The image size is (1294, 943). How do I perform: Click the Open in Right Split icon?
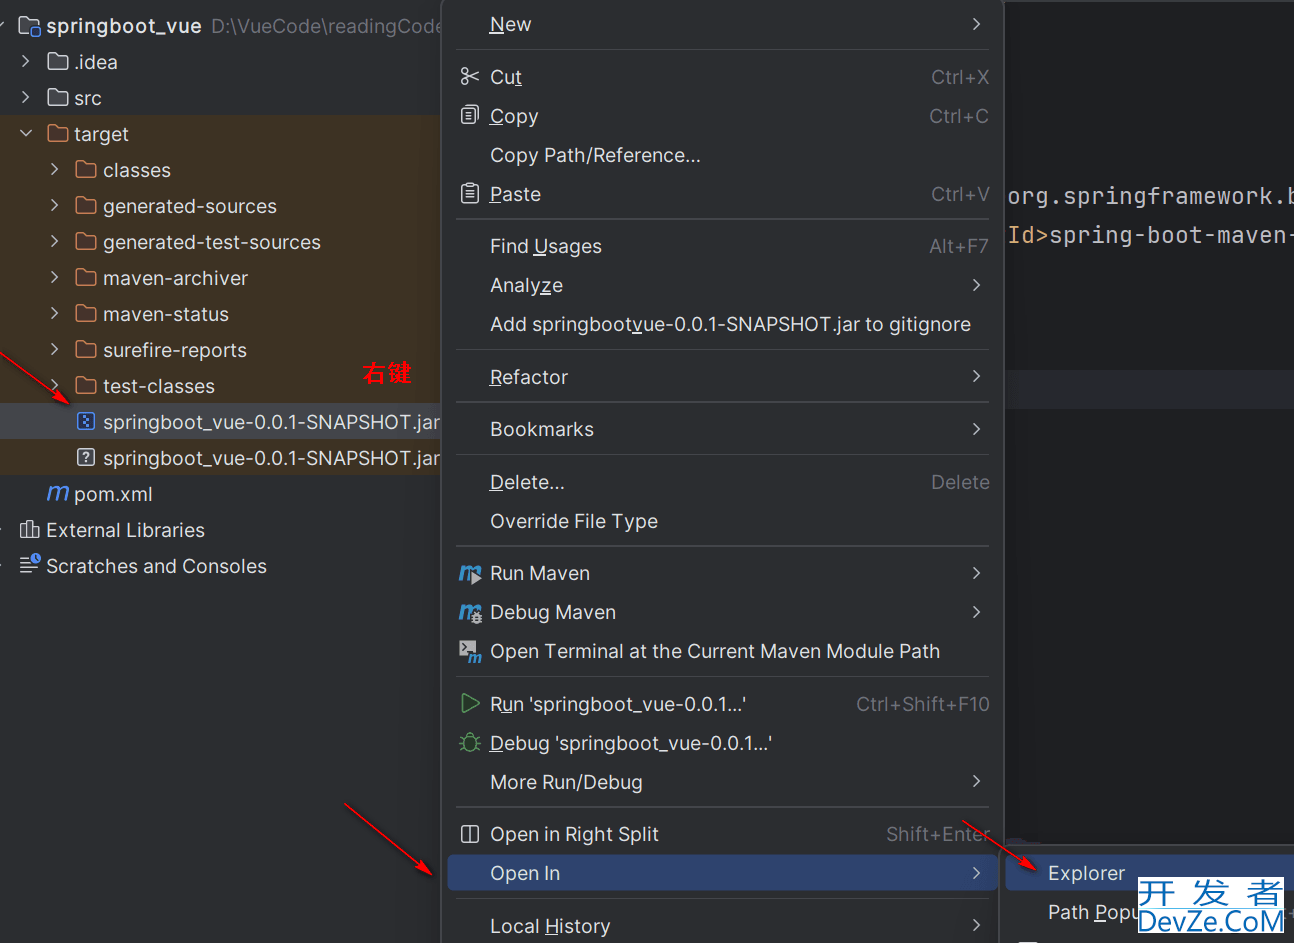[x=469, y=833]
